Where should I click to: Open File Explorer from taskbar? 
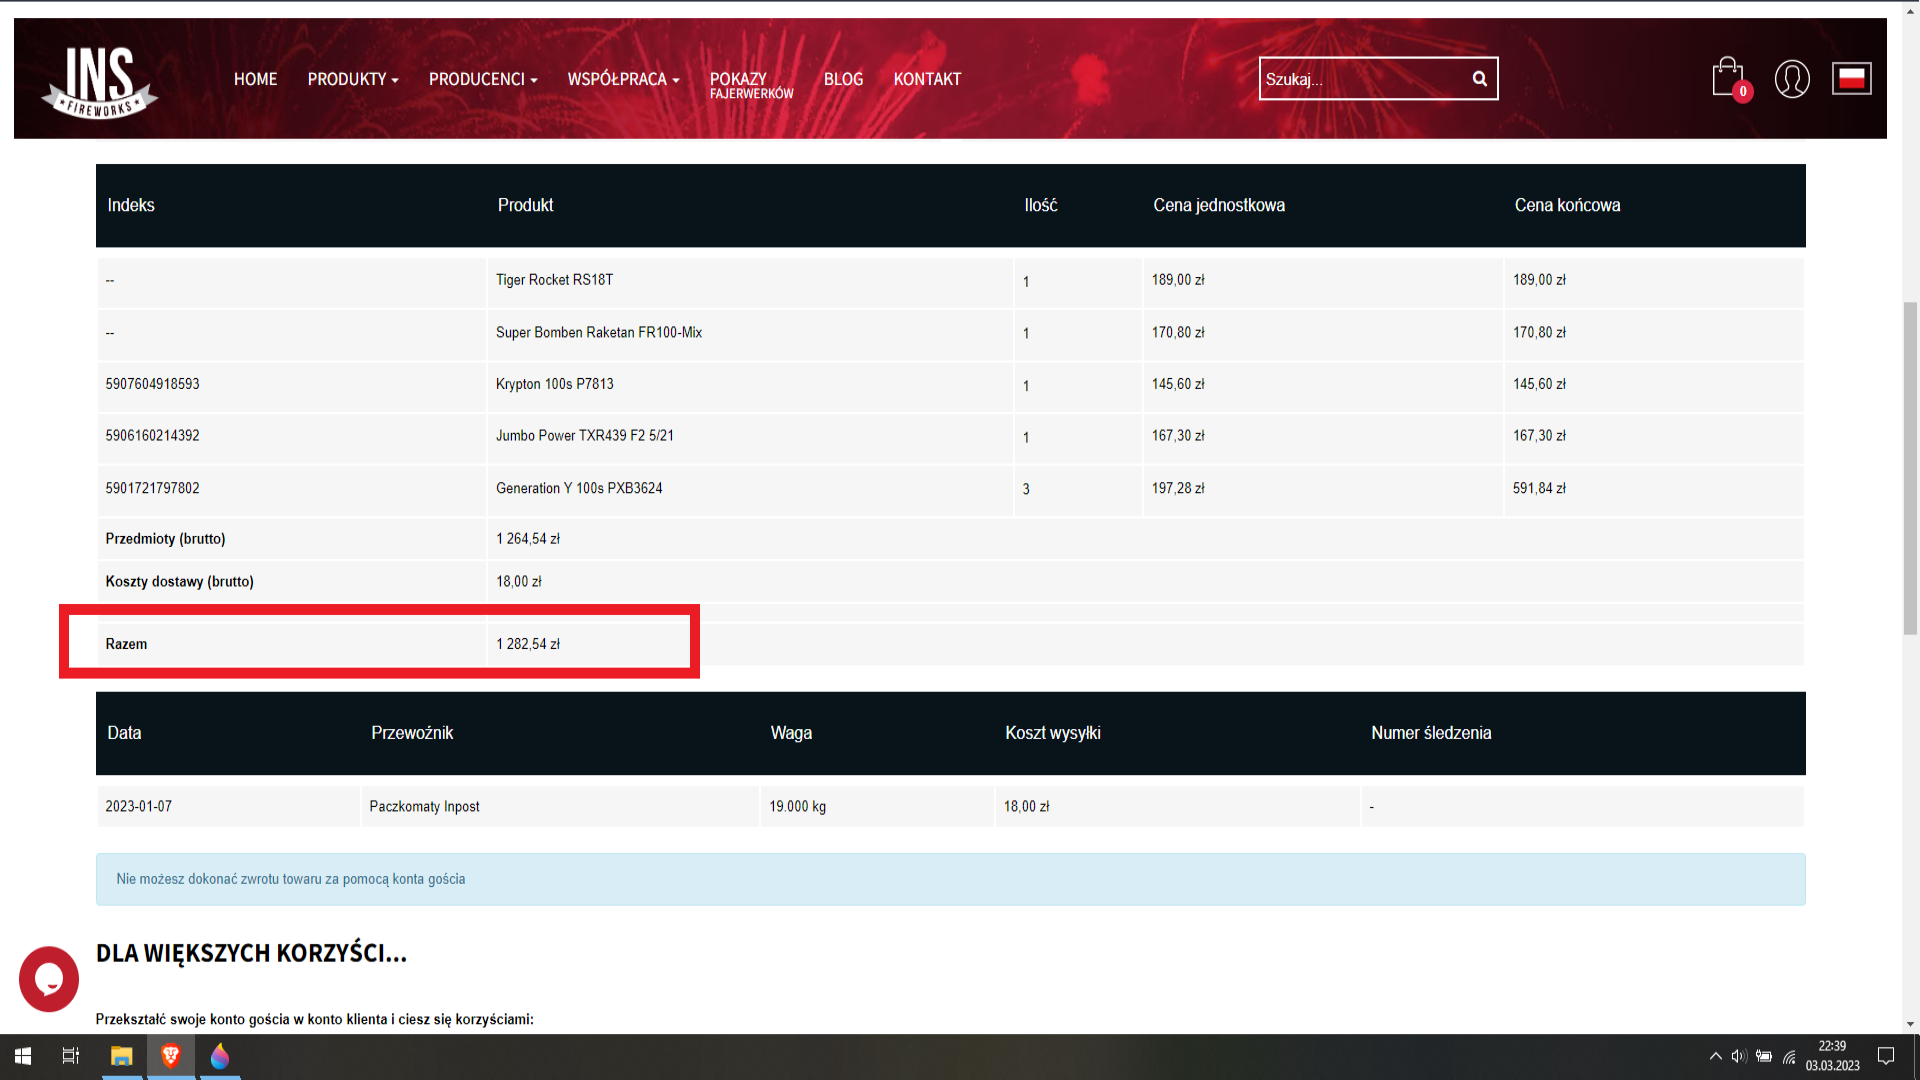click(122, 1056)
